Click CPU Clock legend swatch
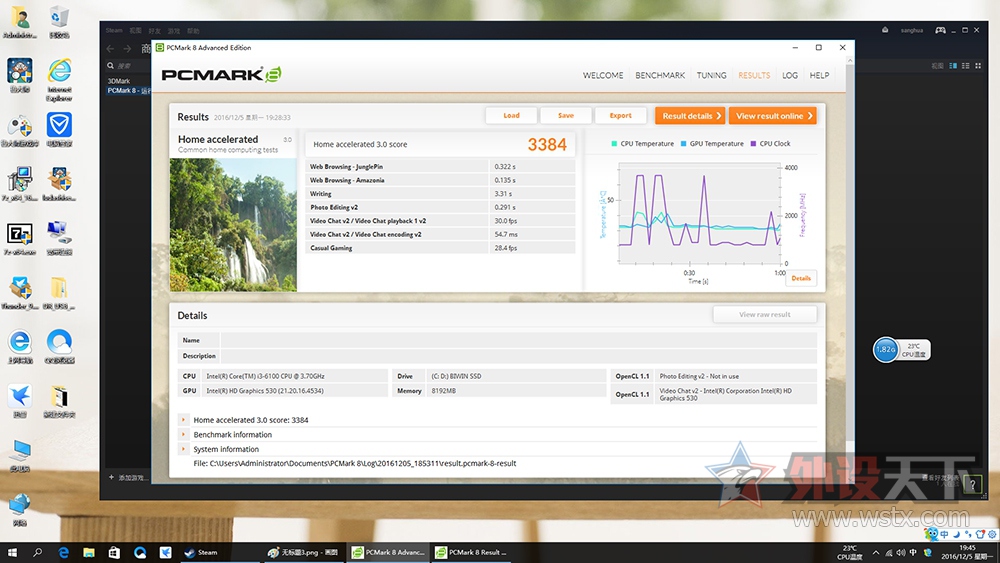This screenshot has width=1000, height=563. coord(753,143)
